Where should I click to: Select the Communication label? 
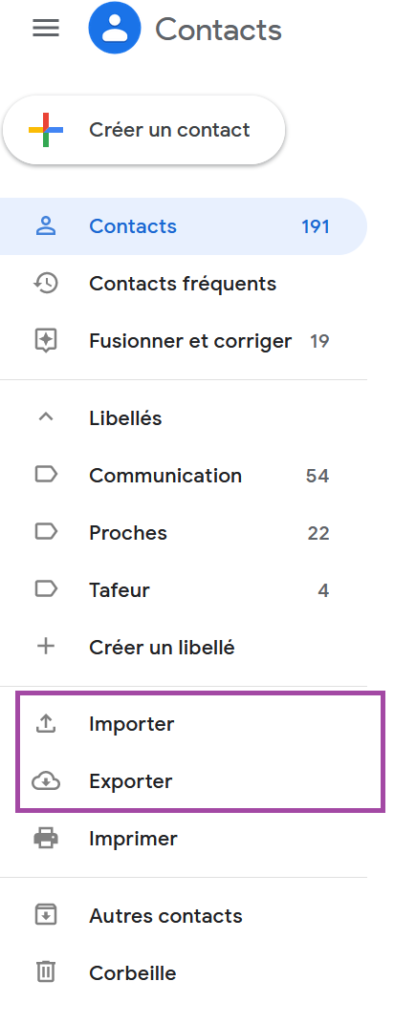tap(183, 475)
